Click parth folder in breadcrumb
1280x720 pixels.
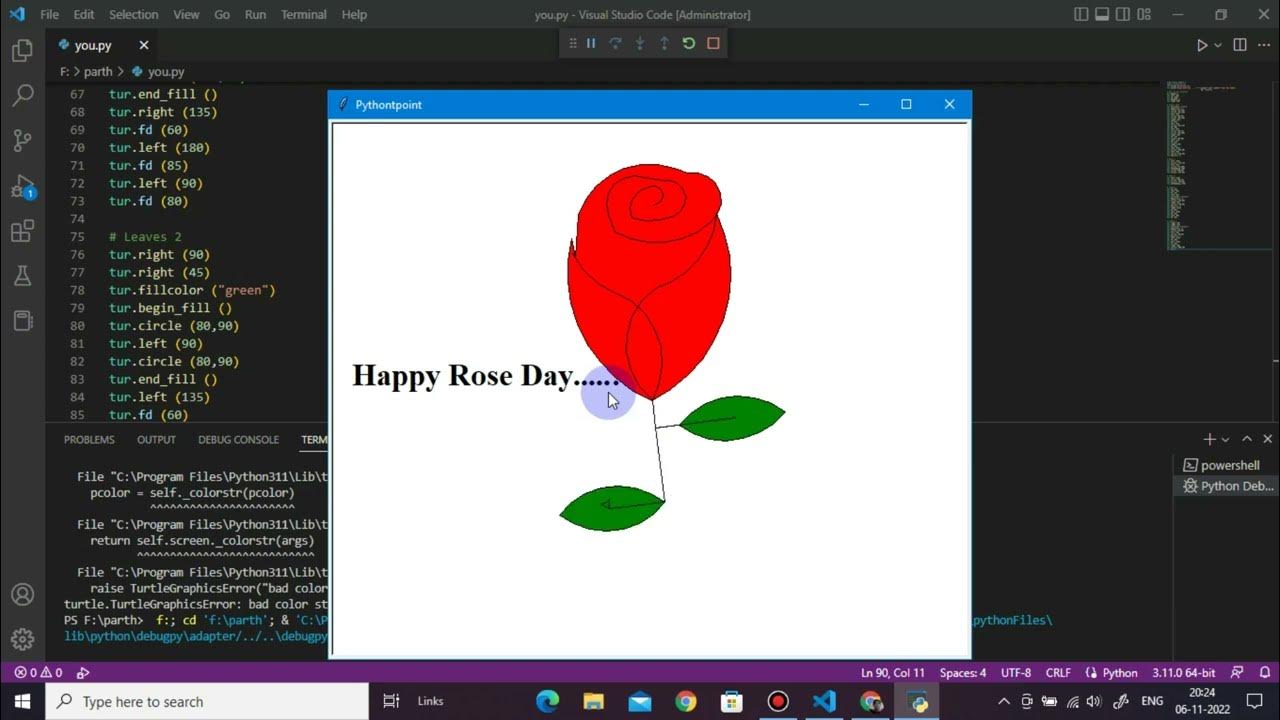click(98, 72)
